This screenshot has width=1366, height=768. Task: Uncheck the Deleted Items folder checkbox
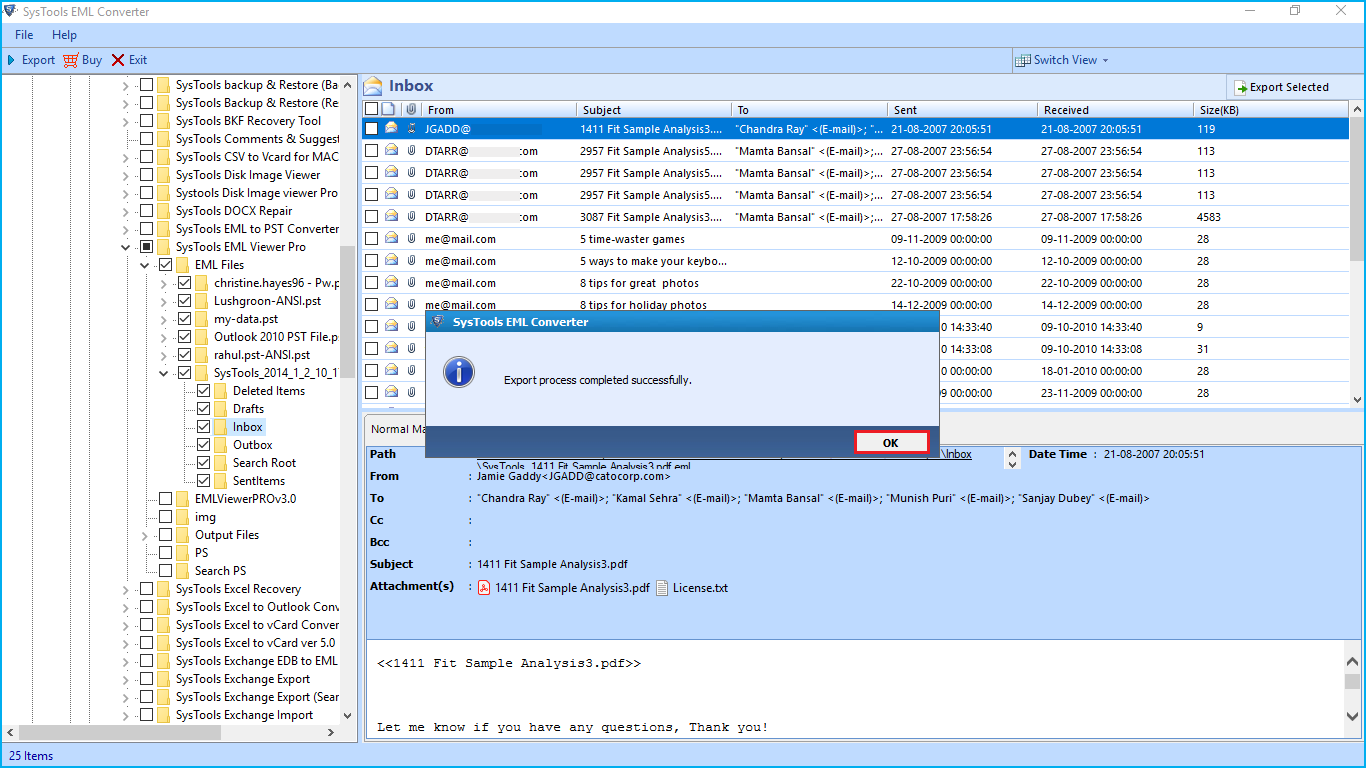204,391
